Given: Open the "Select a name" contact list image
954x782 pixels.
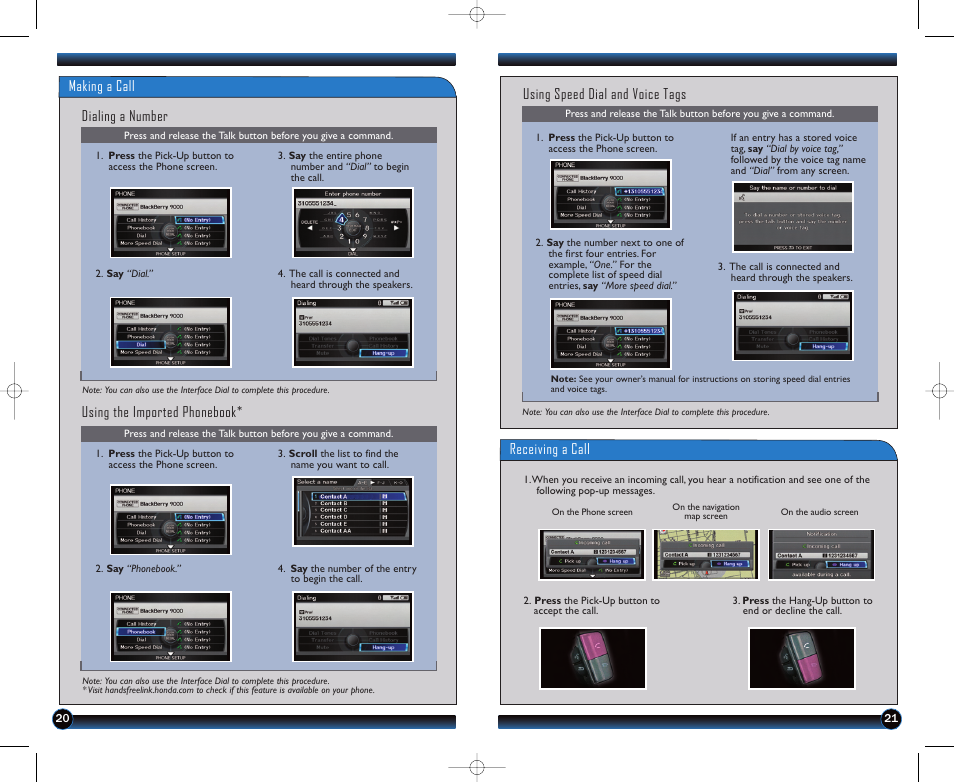Looking at the screenshot, I should (353, 511).
